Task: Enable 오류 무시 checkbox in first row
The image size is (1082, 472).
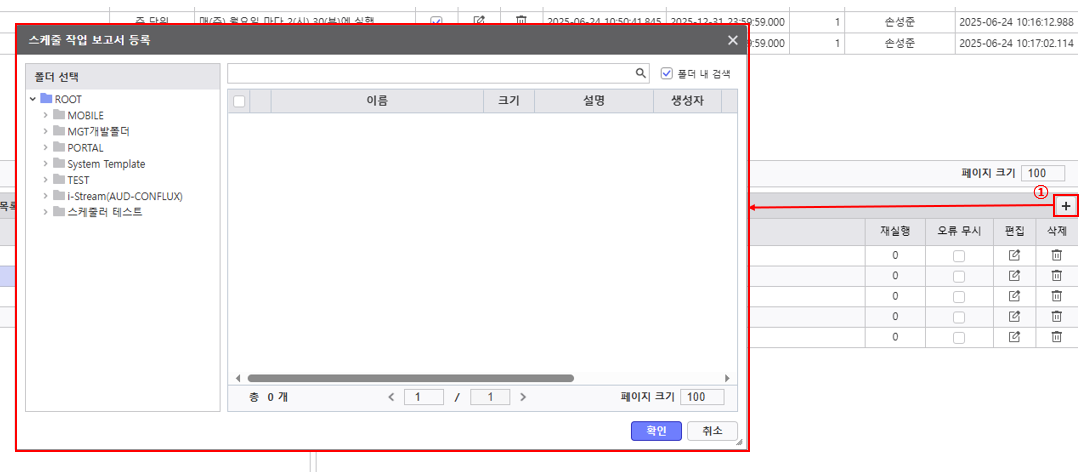Action: 959,256
